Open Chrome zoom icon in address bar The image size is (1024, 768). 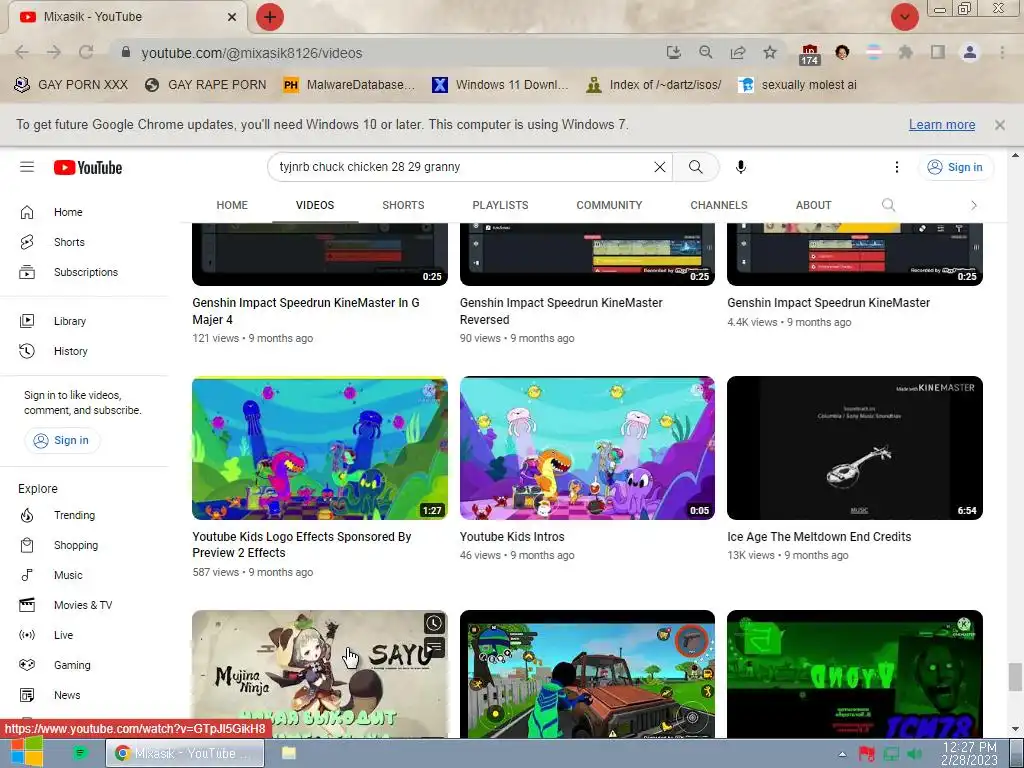coord(706,52)
